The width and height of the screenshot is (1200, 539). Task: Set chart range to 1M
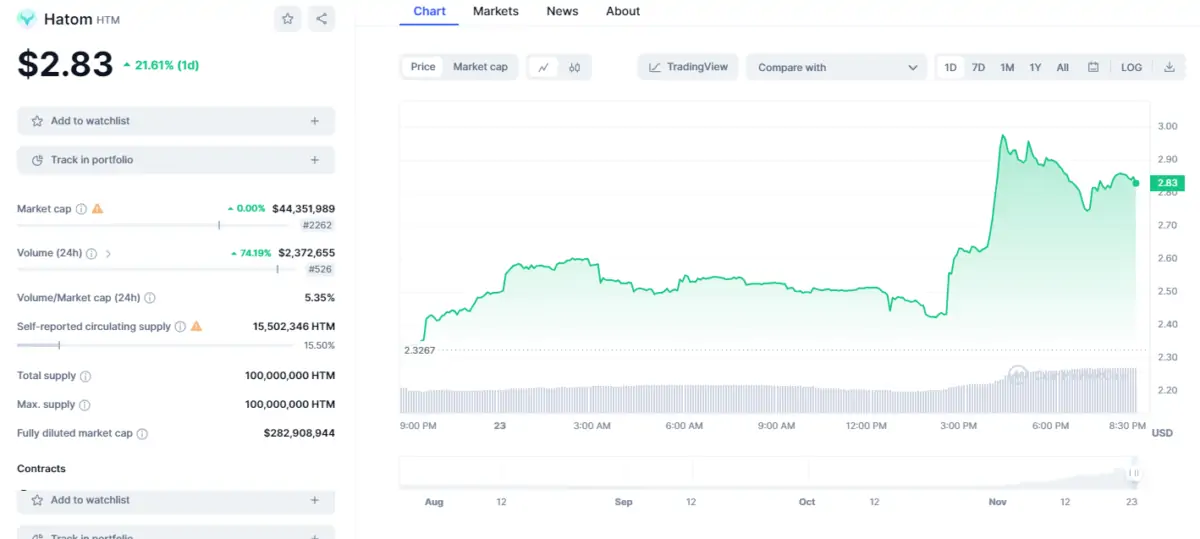click(1007, 67)
